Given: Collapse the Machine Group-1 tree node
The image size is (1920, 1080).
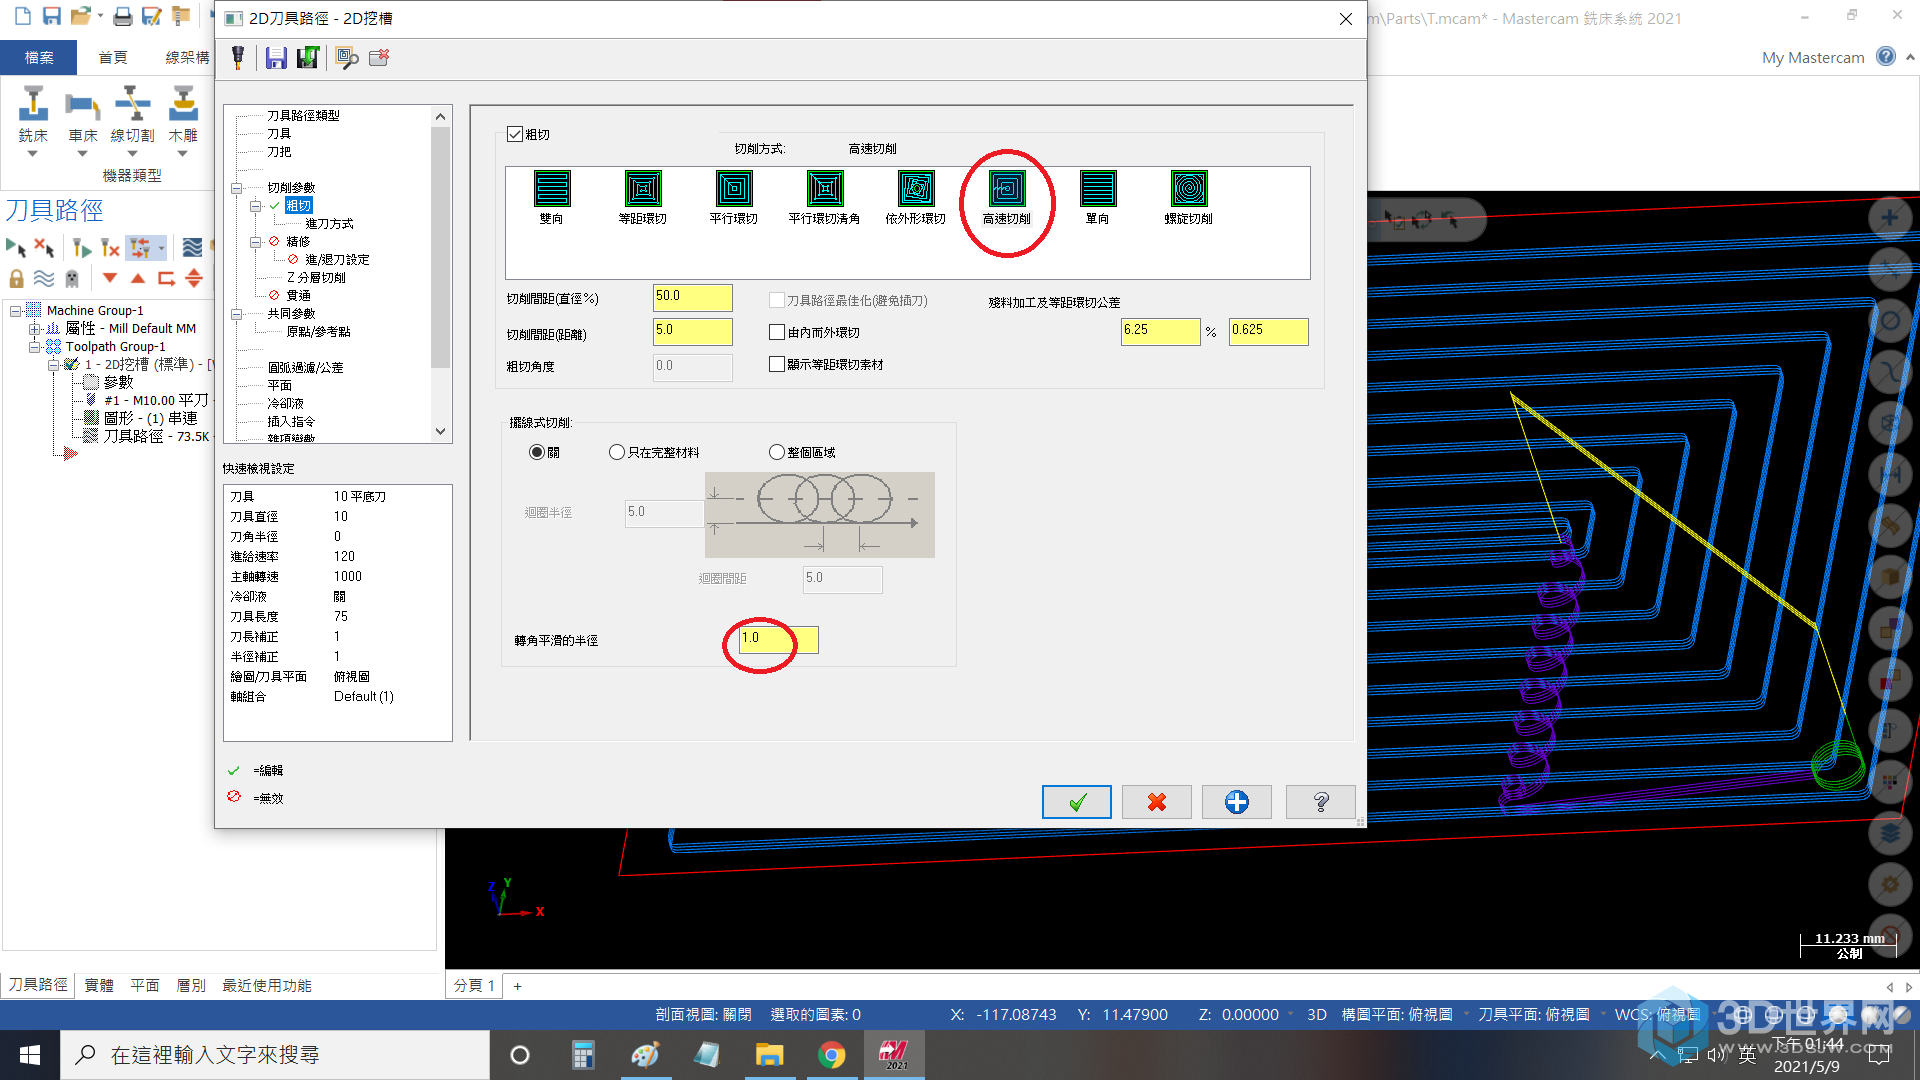Looking at the screenshot, I should click(16, 311).
